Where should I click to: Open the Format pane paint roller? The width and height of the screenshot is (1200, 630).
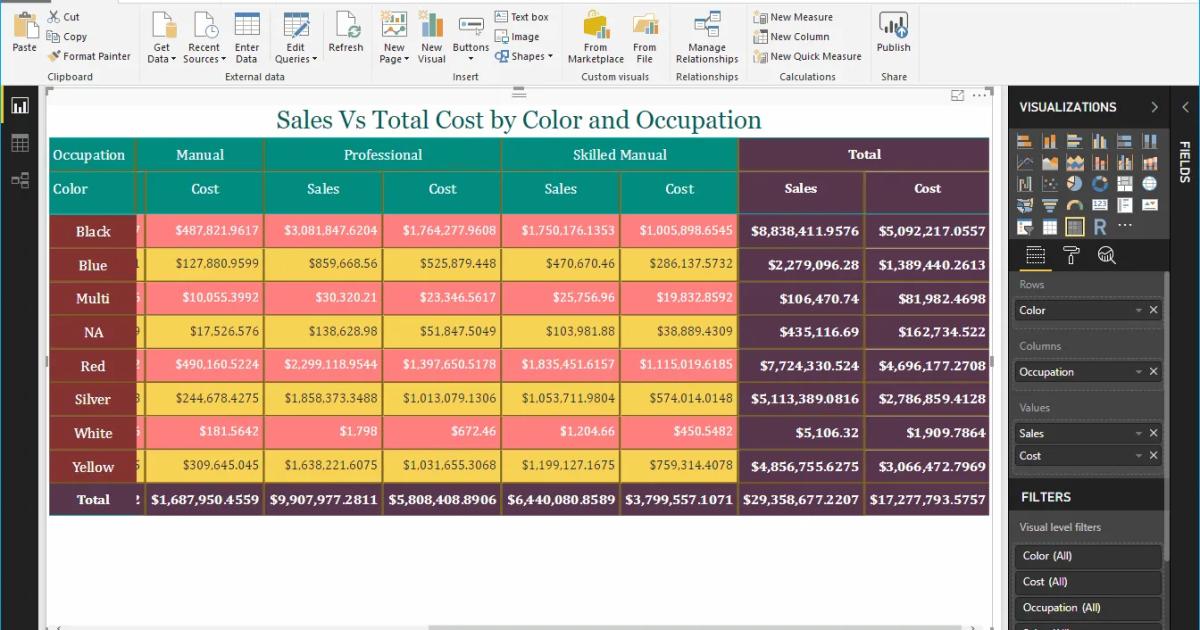click(1070, 256)
